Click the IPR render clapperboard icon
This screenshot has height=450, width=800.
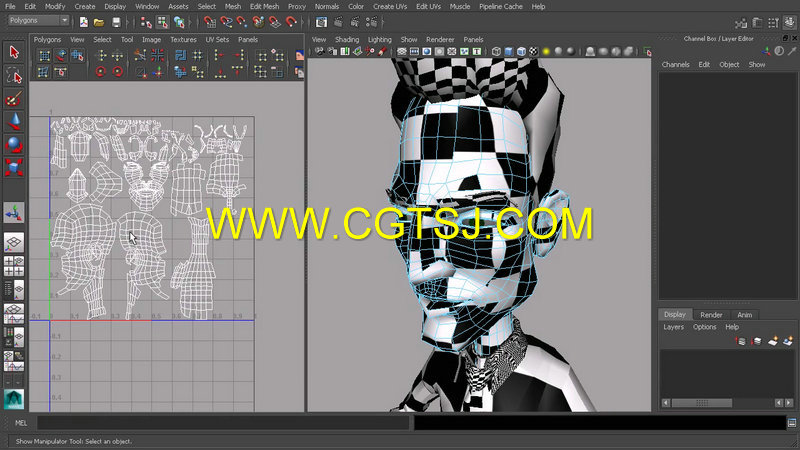355,22
